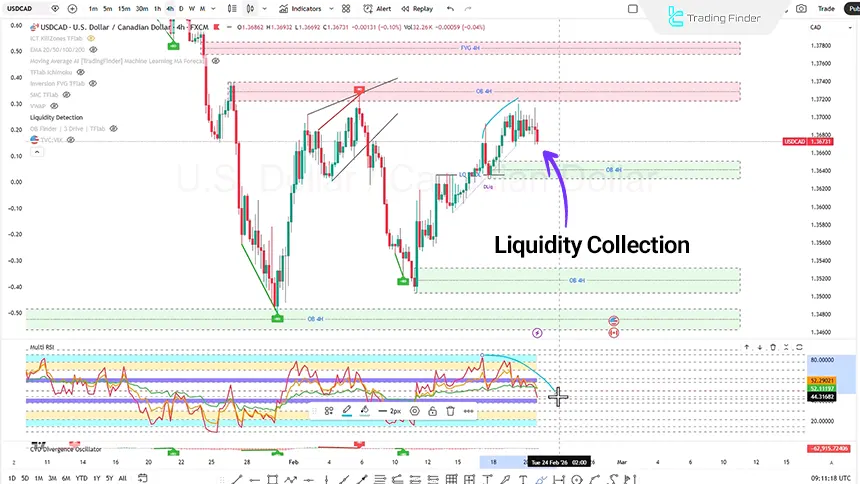Viewport: 860px width, 484px height.
Task: Create an Alert
Action: [x=377, y=9]
